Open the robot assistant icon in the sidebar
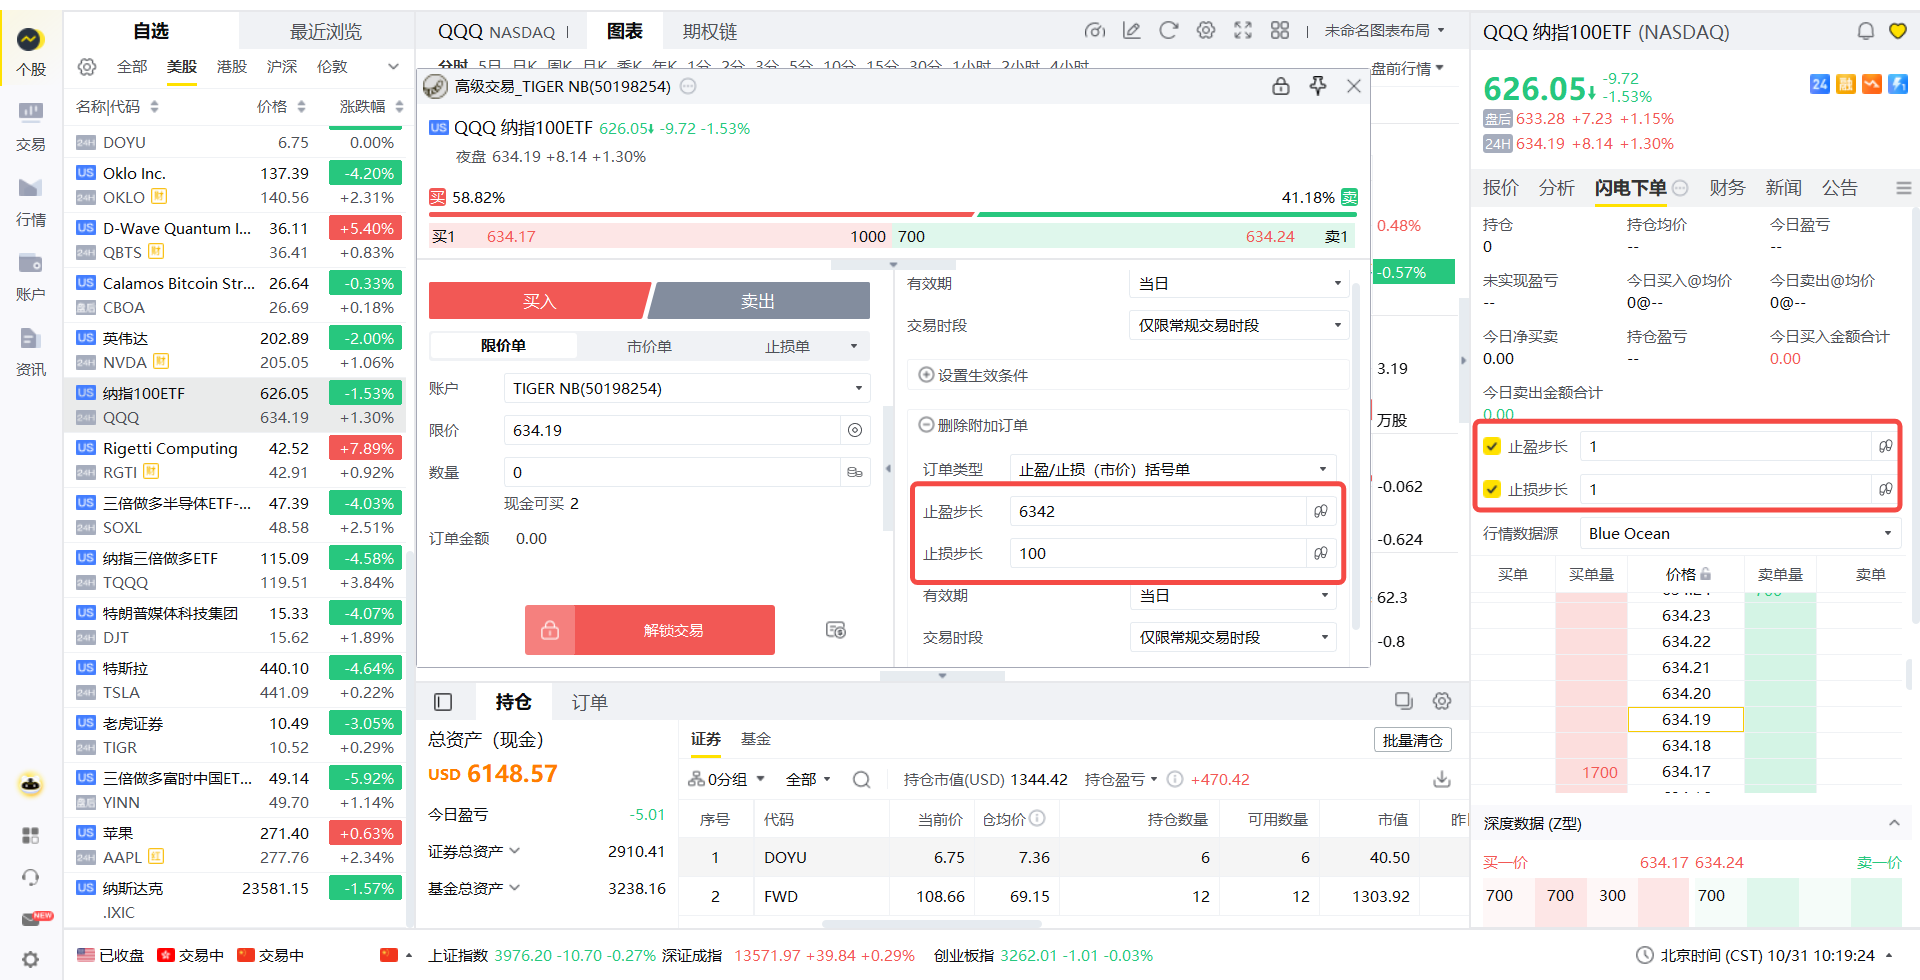This screenshot has width=1920, height=980. pos(31,785)
